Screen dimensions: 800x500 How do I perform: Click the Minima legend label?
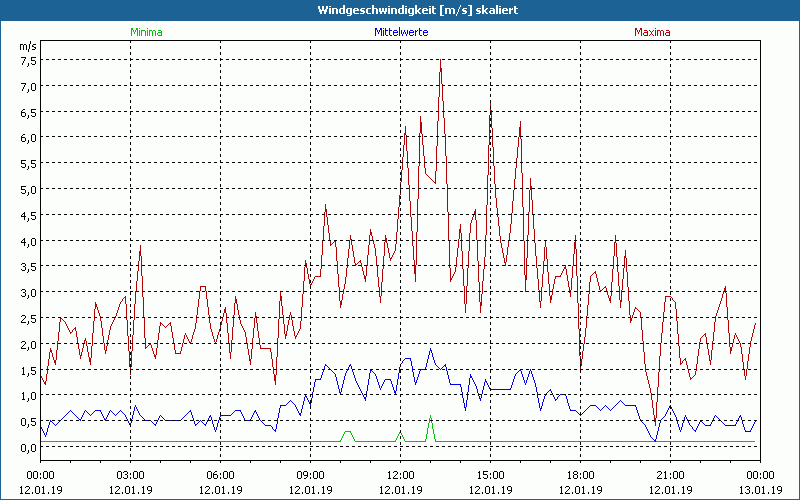coord(145,32)
